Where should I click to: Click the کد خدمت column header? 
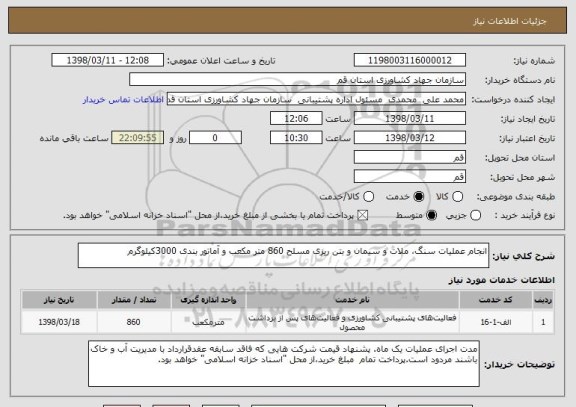(496, 300)
